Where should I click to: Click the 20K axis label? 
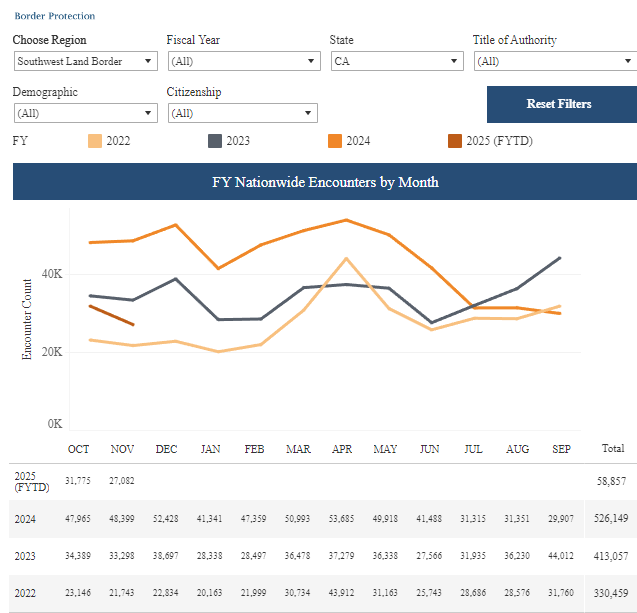52,352
